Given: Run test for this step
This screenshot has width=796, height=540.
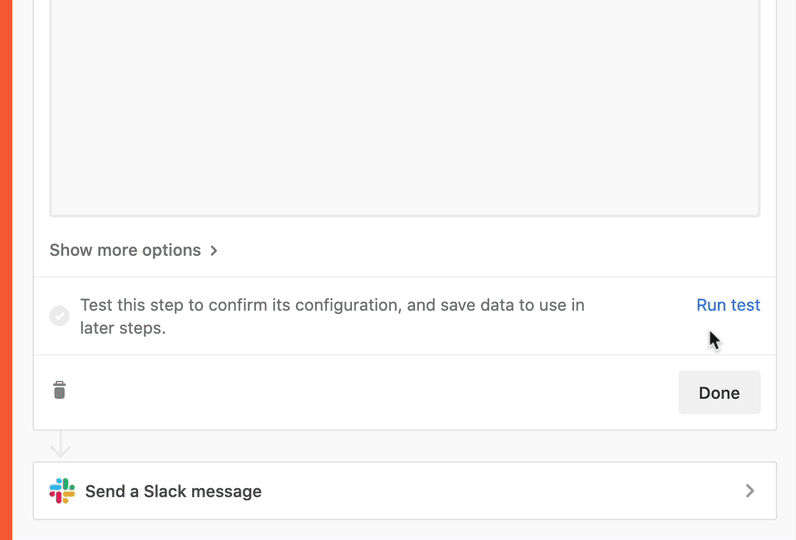Looking at the screenshot, I should tap(728, 305).
